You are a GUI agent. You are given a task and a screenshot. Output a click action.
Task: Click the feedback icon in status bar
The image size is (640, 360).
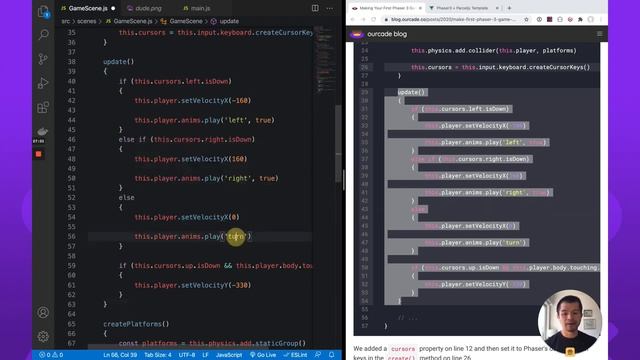318,355
